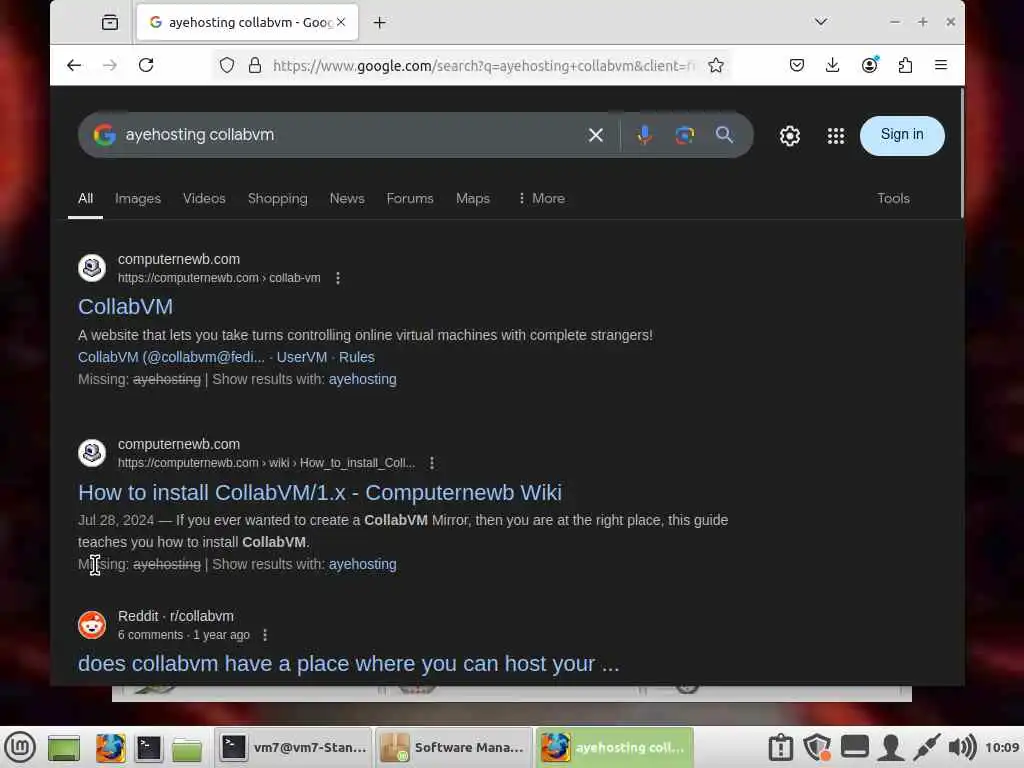Open tracking protection shield icon
The height and width of the screenshot is (768, 1024).
click(227, 65)
